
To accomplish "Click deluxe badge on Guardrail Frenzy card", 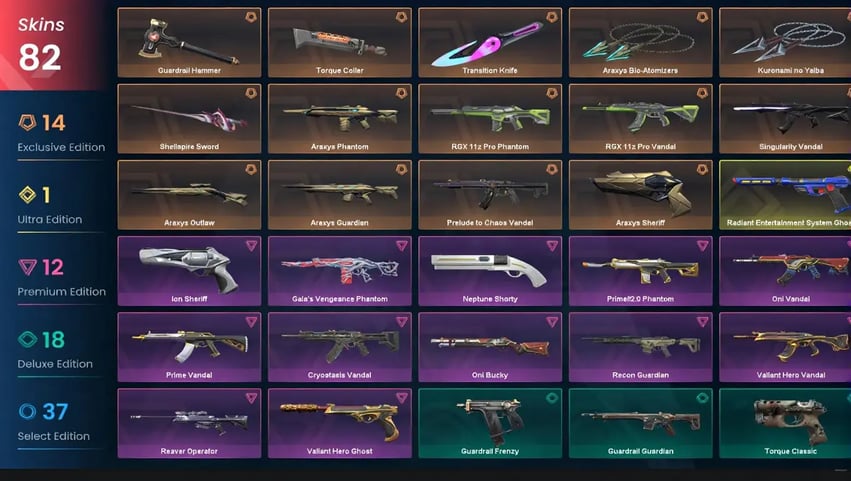I will pos(552,398).
